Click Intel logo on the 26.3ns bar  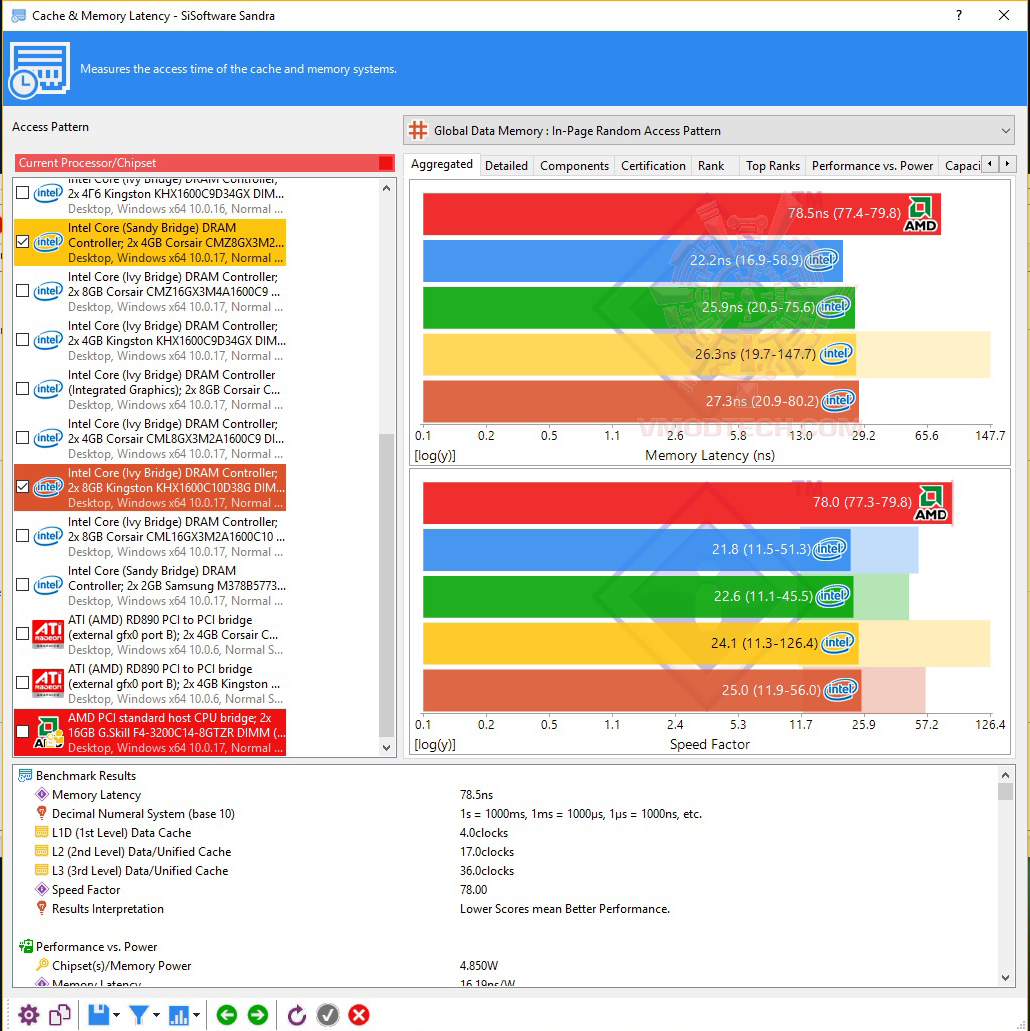[836, 354]
